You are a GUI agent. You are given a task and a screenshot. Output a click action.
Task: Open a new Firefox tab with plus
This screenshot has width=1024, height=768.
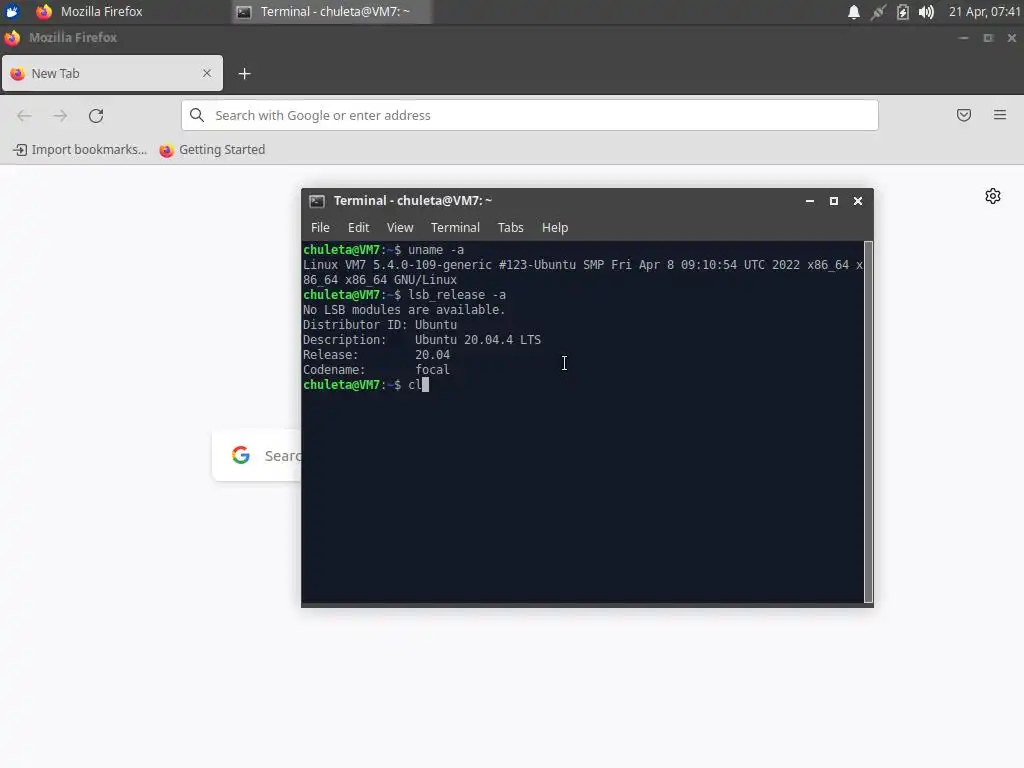click(x=244, y=74)
